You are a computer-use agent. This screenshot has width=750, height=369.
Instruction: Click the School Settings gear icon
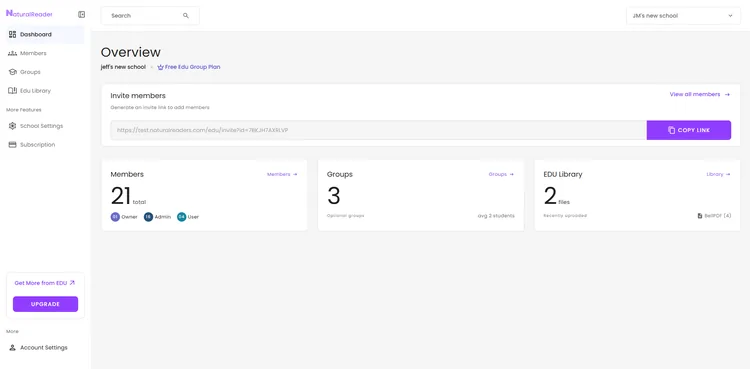tap(12, 126)
